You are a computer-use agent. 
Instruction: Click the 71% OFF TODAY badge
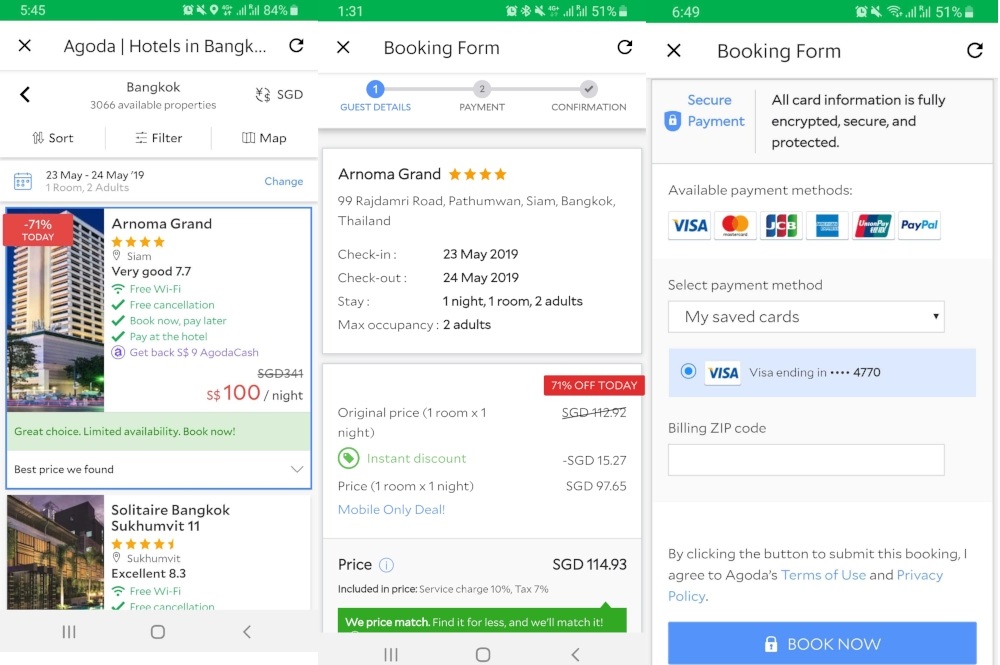pyautogui.click(x=594, y=385)
